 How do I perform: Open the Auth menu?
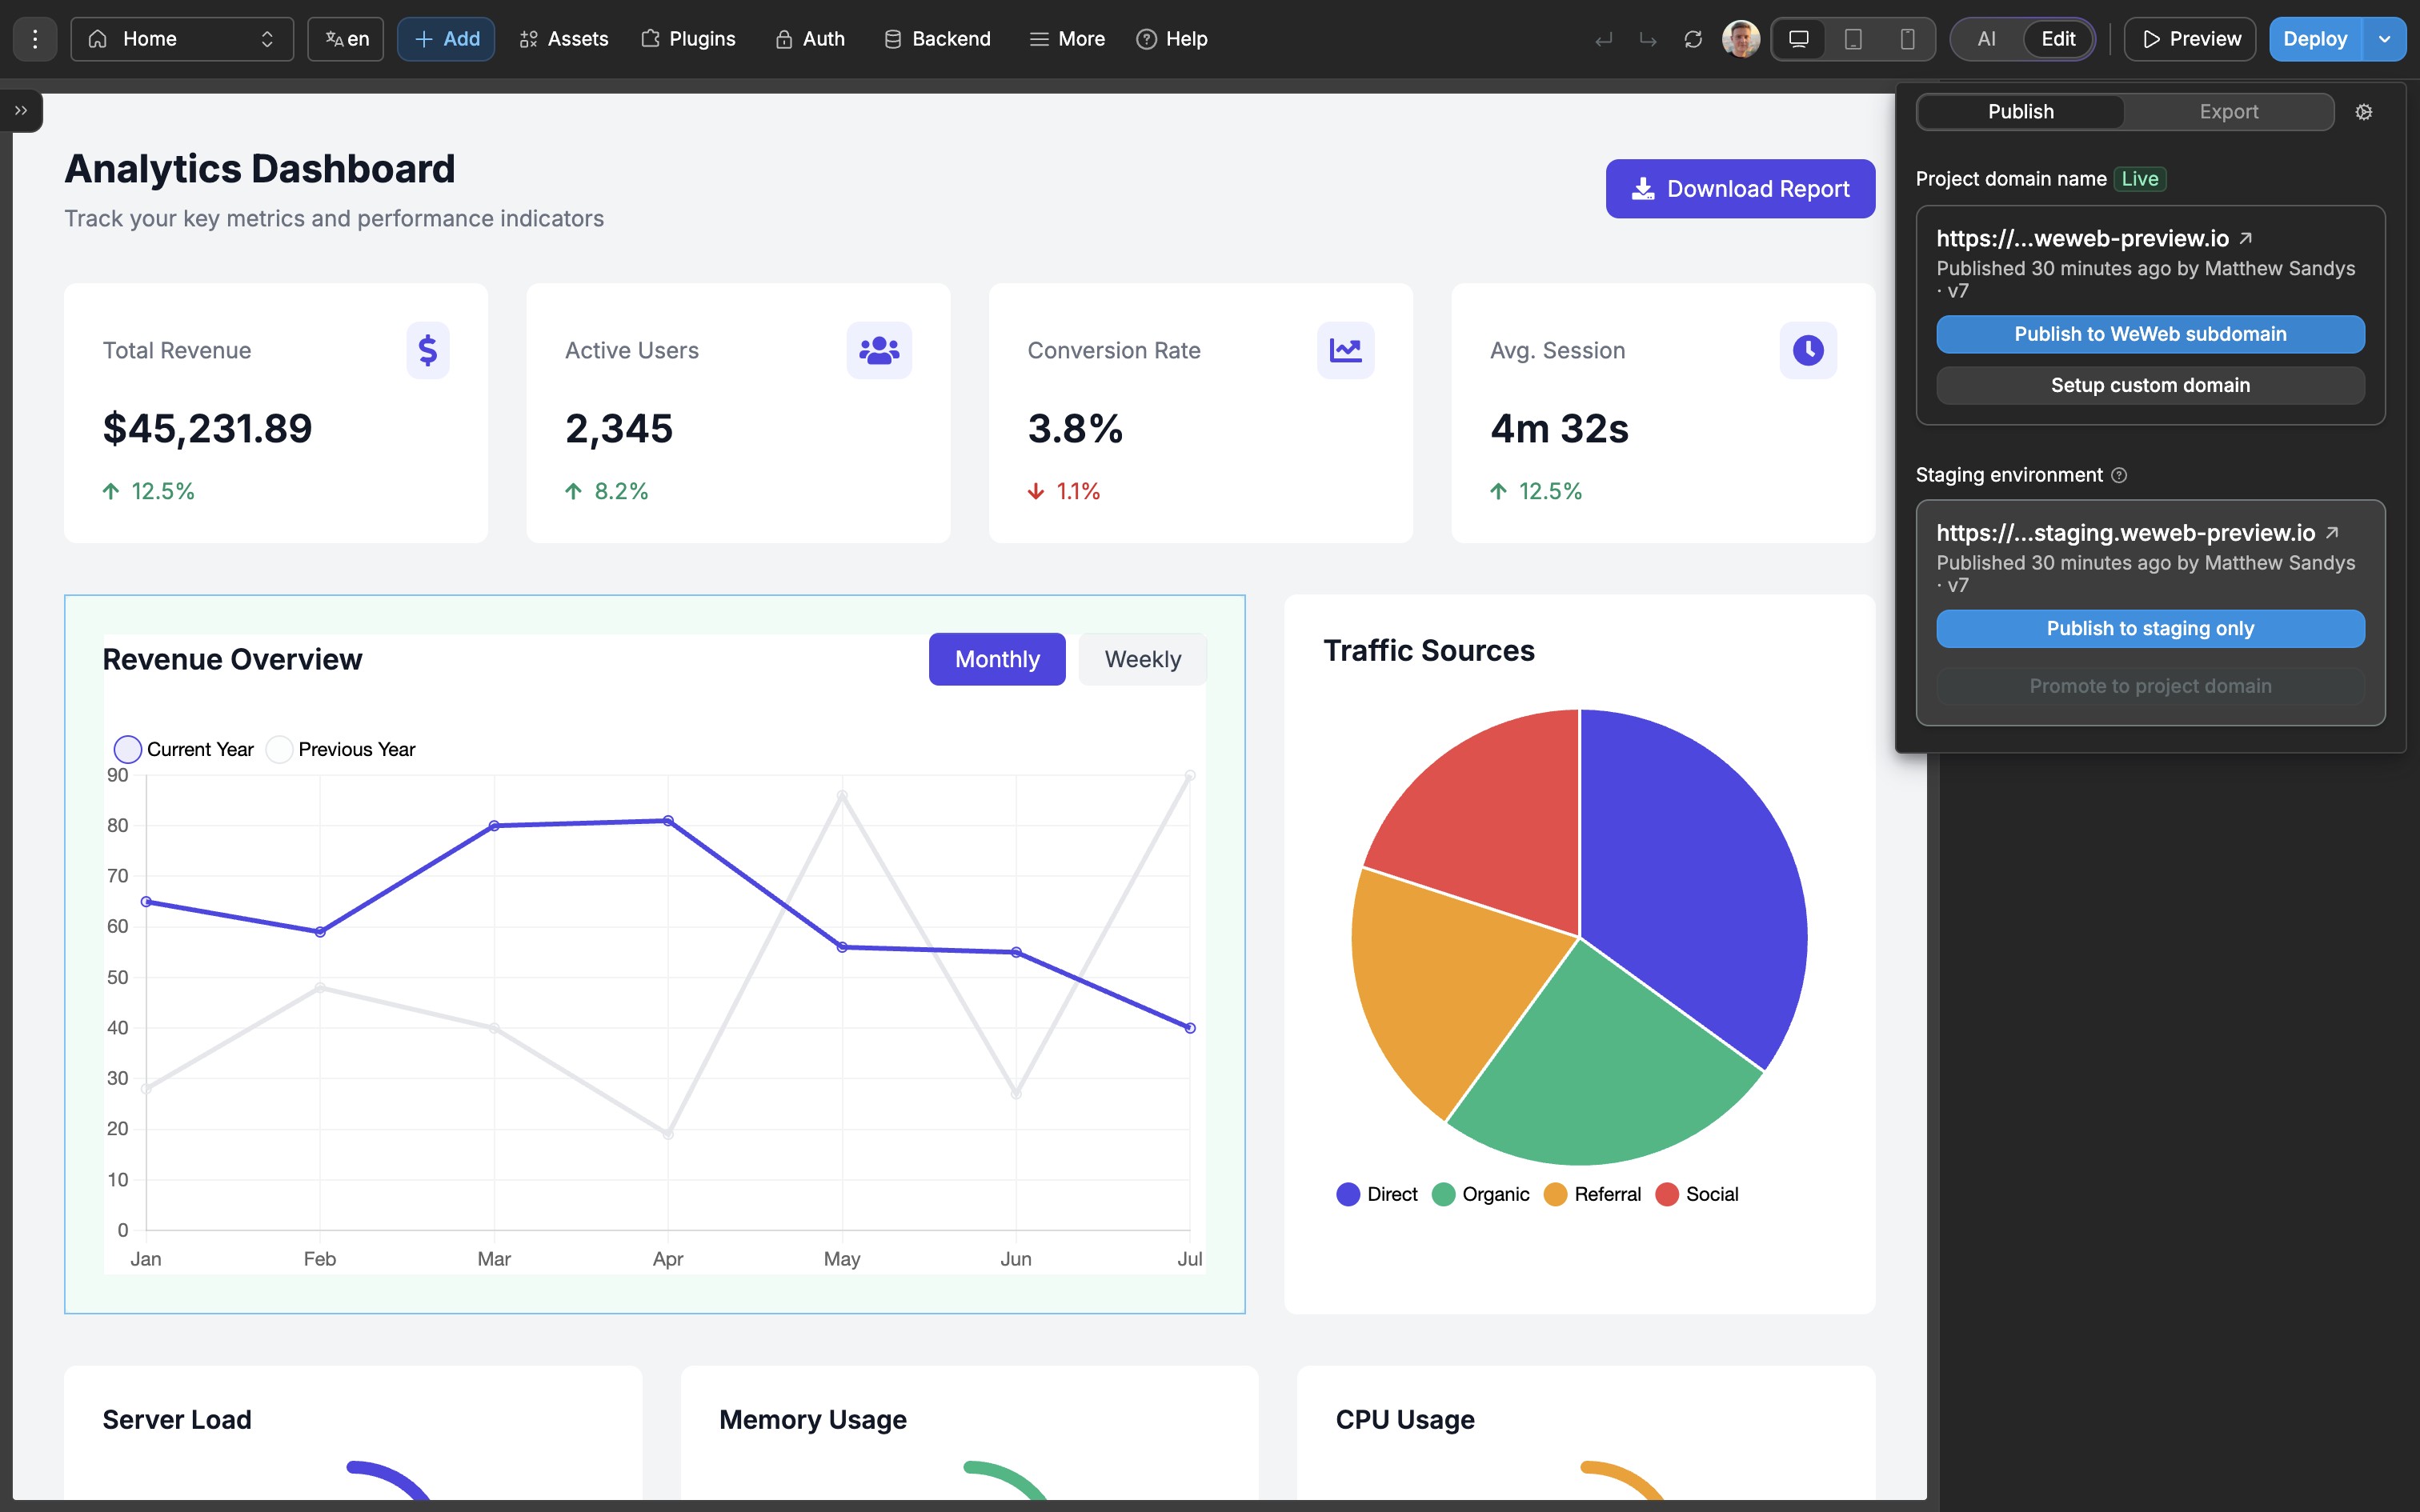pos(810,39)
